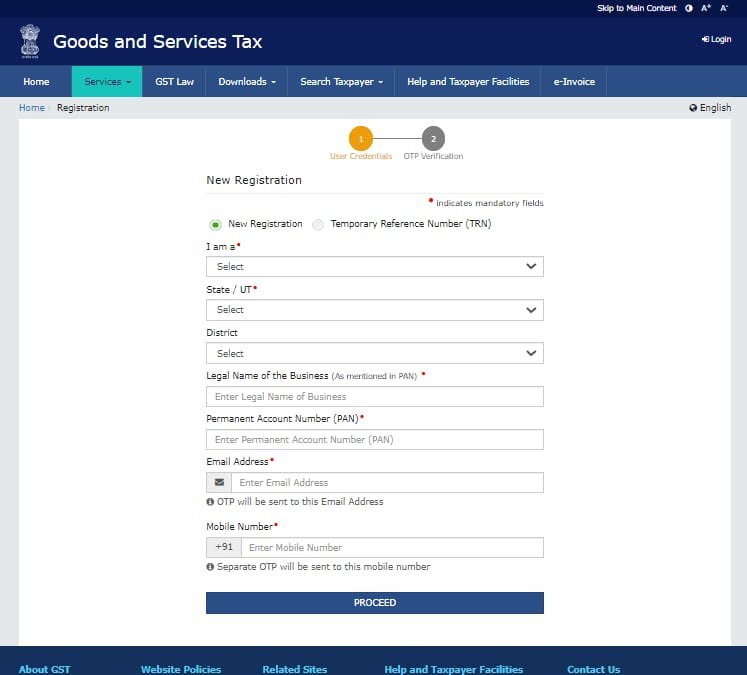Click the PROCEED button
Screen dimensions: 747x675
pos(374,603)
